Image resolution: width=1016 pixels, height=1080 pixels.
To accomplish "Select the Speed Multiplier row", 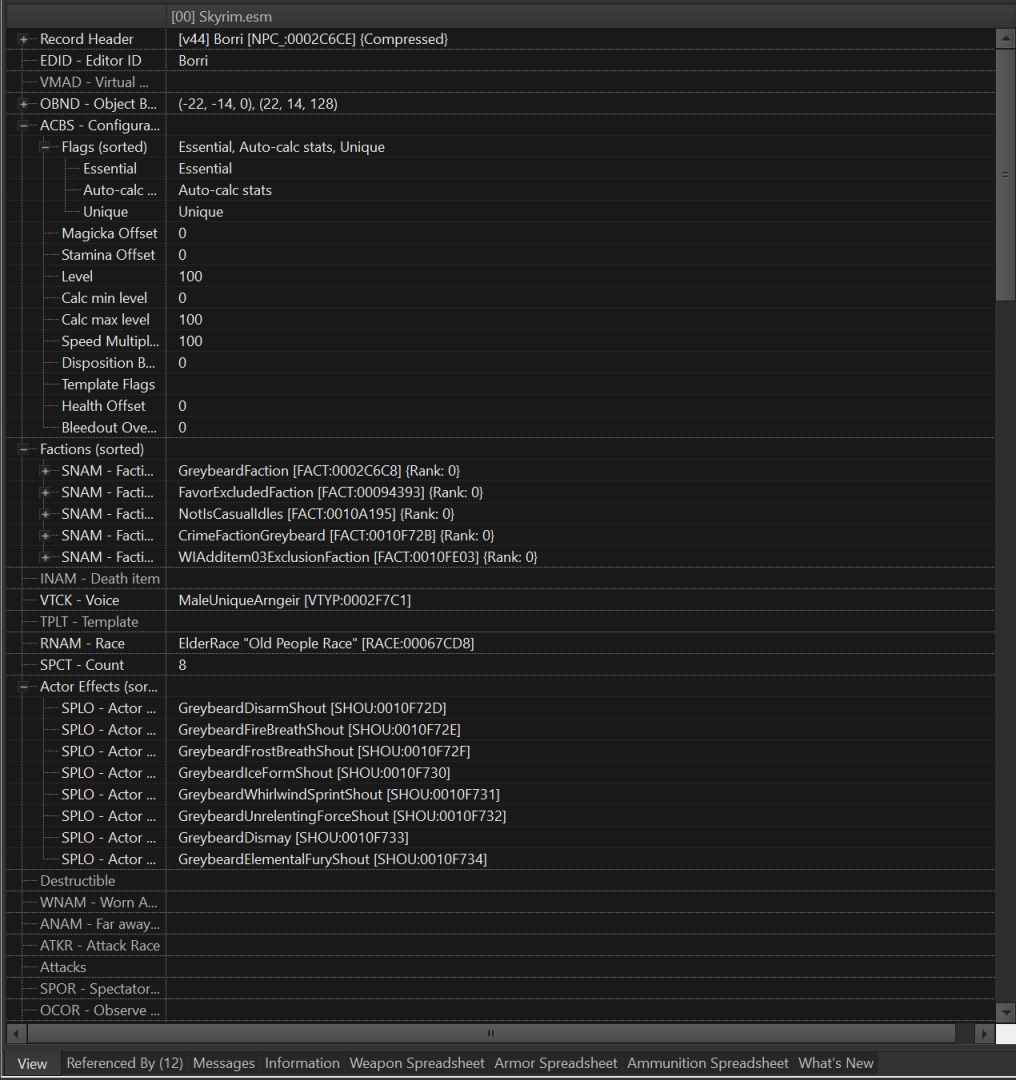I will [500, 342].
